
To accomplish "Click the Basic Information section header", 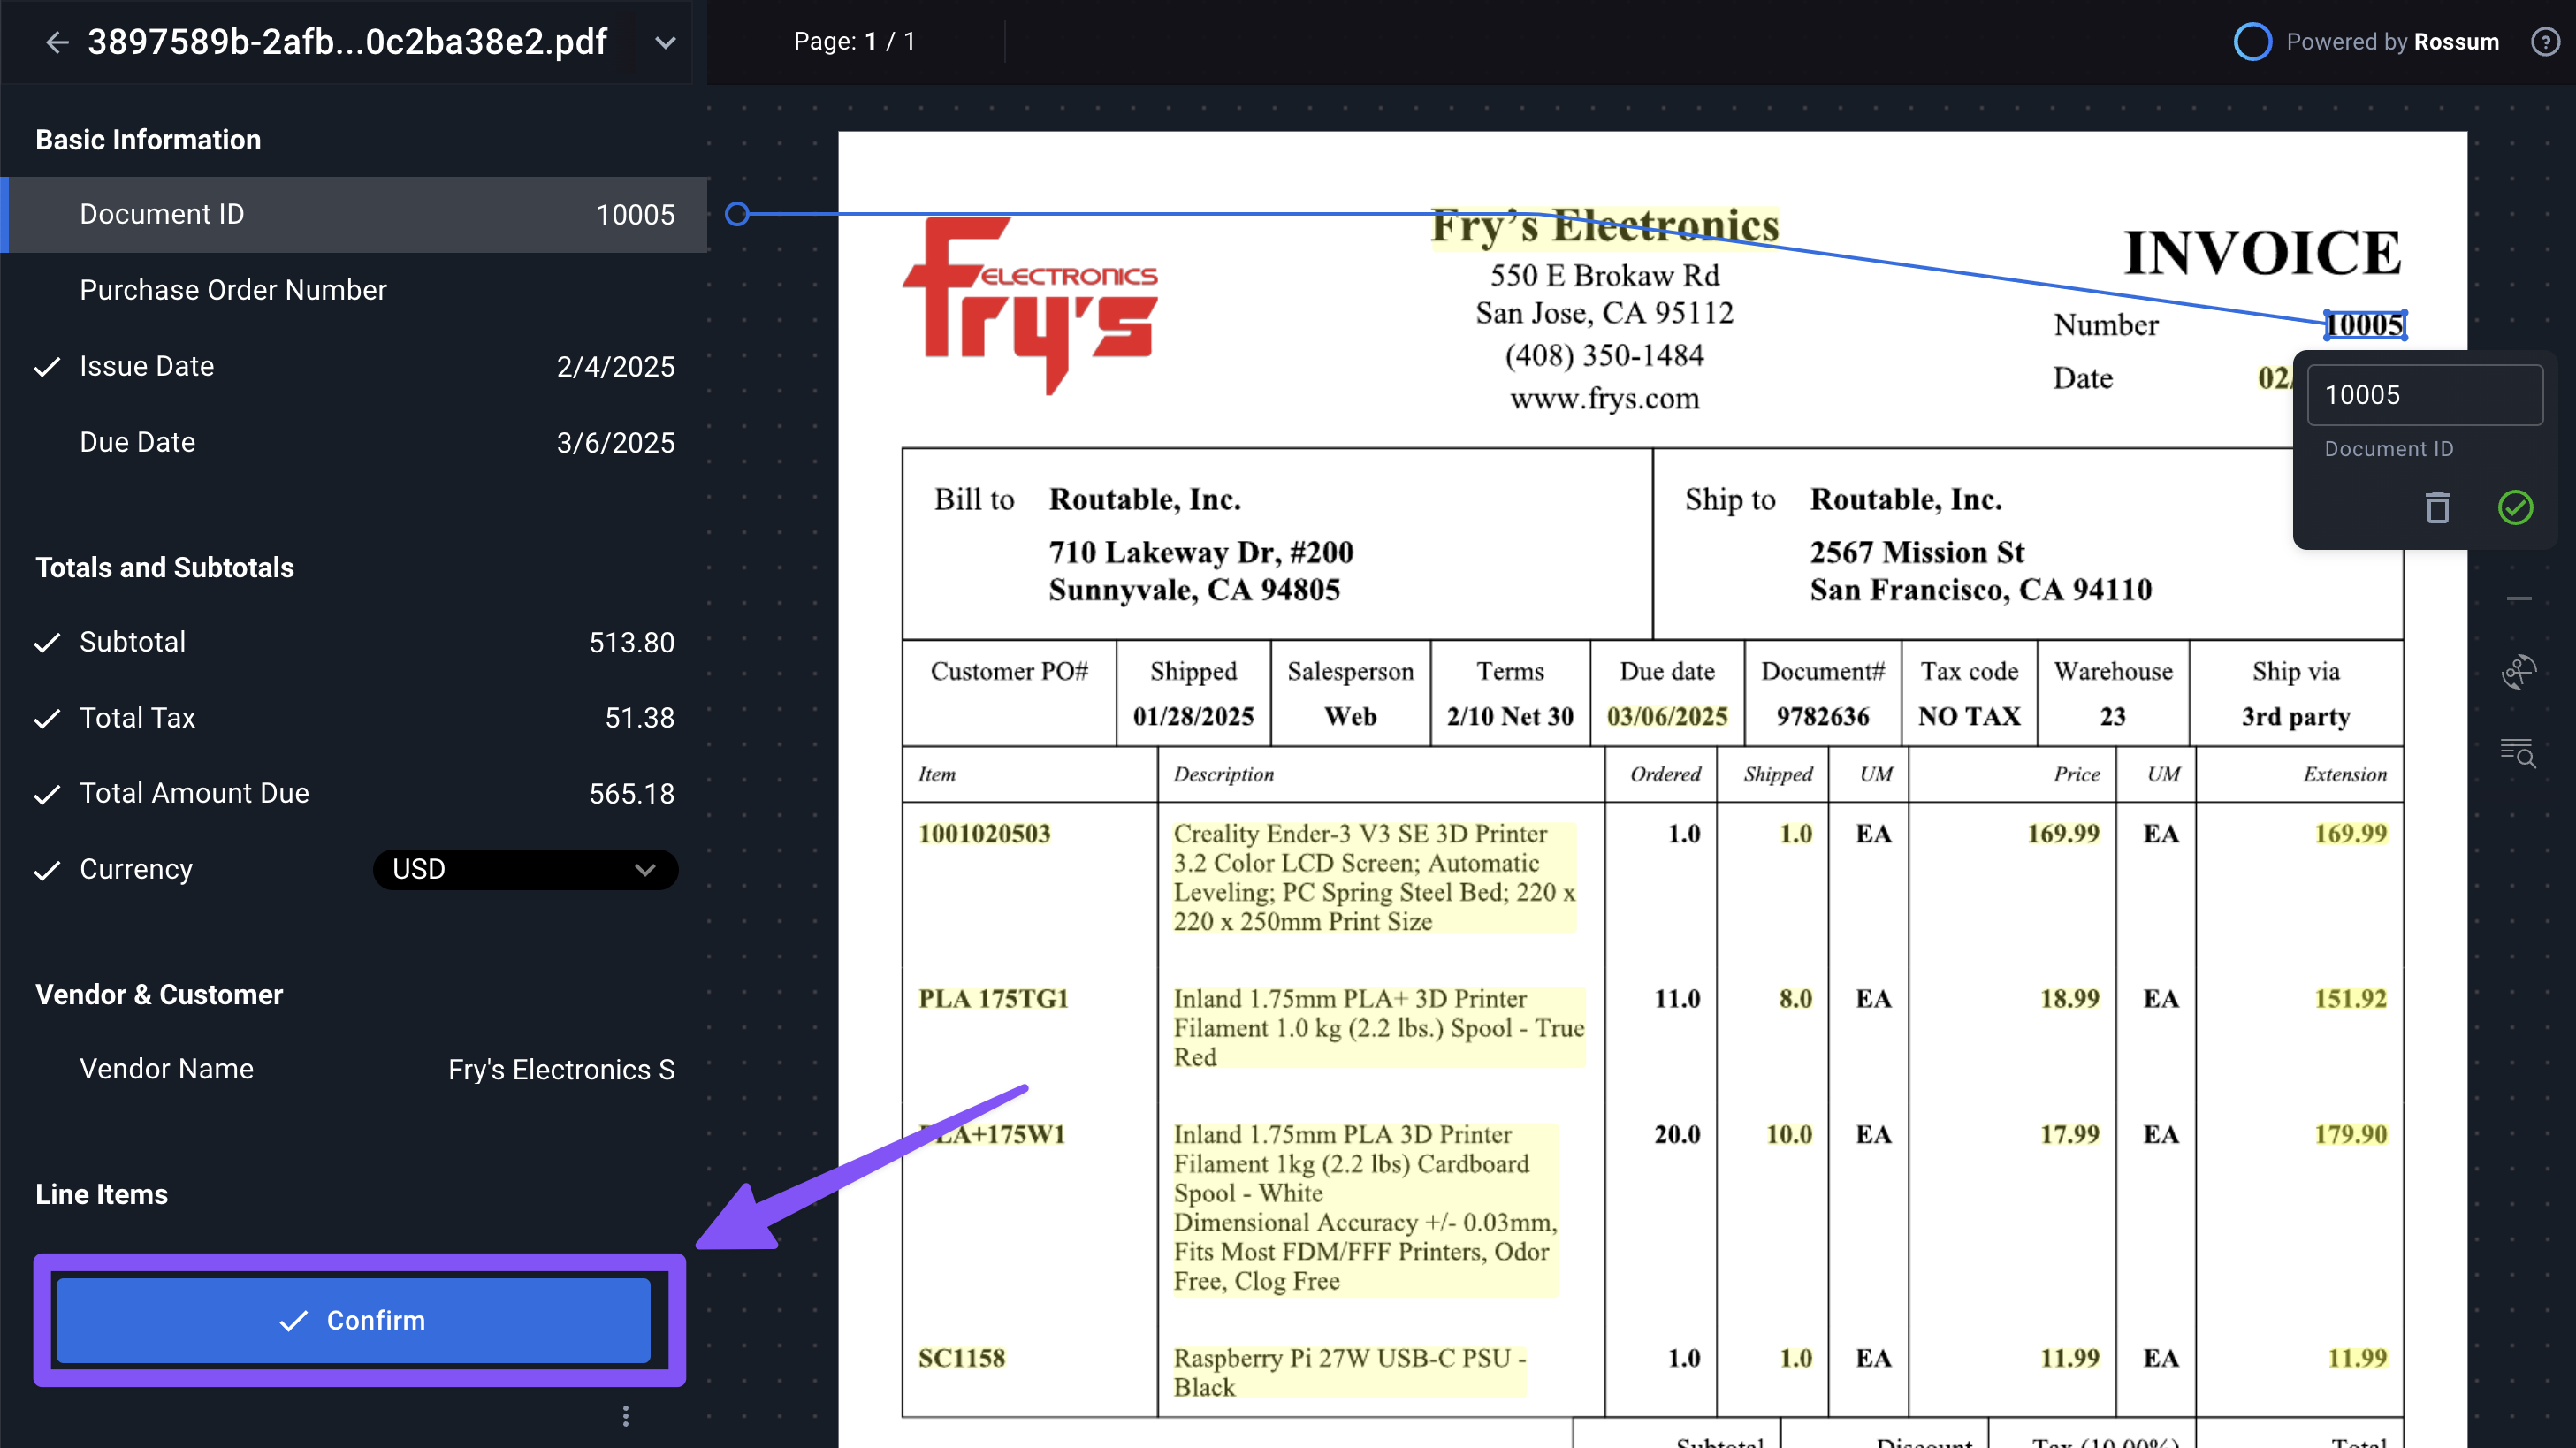I will 148,140.
